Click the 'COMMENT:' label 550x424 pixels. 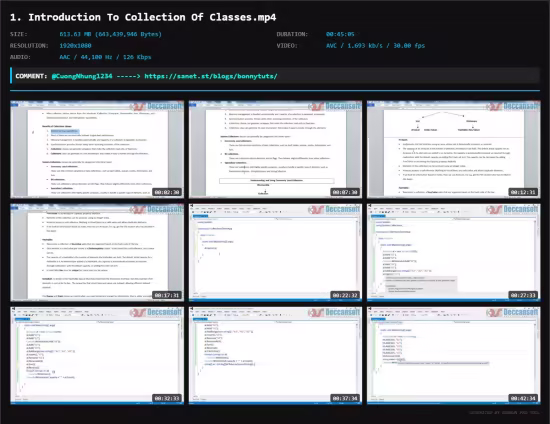pyautogui.click(x=31, y=76)
